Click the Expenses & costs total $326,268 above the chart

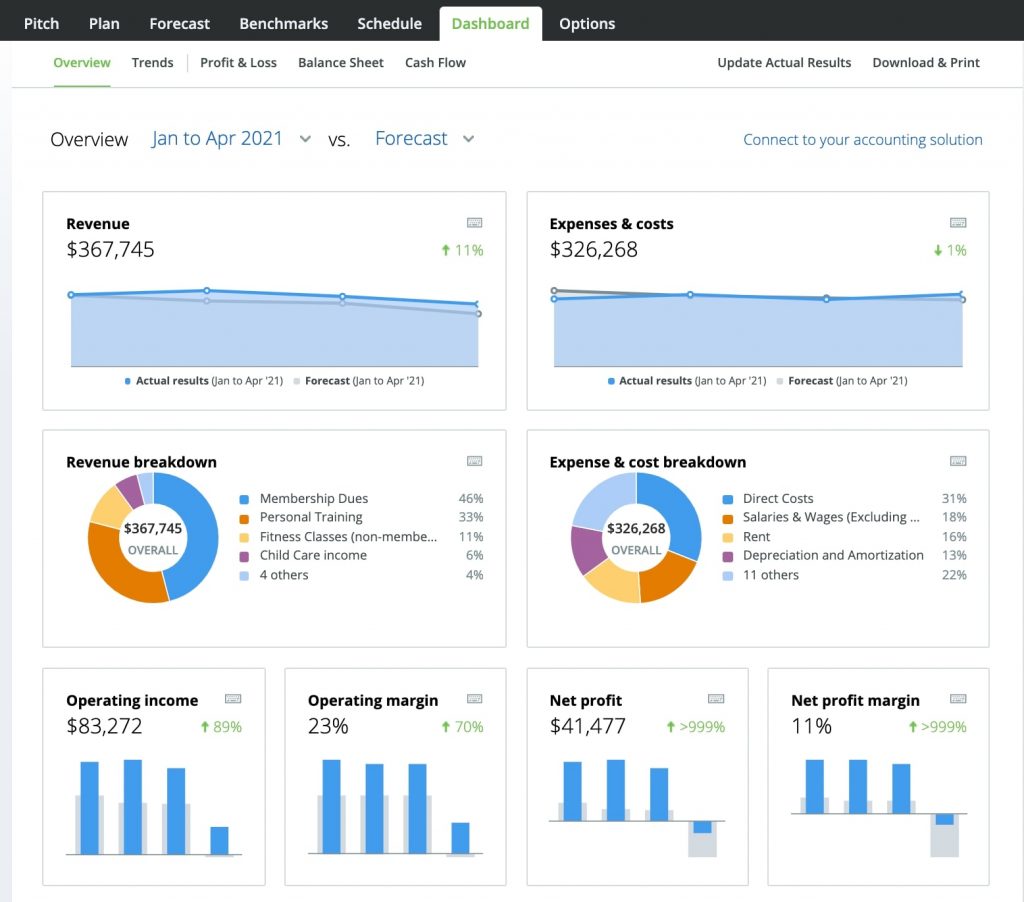coord(594,250)
